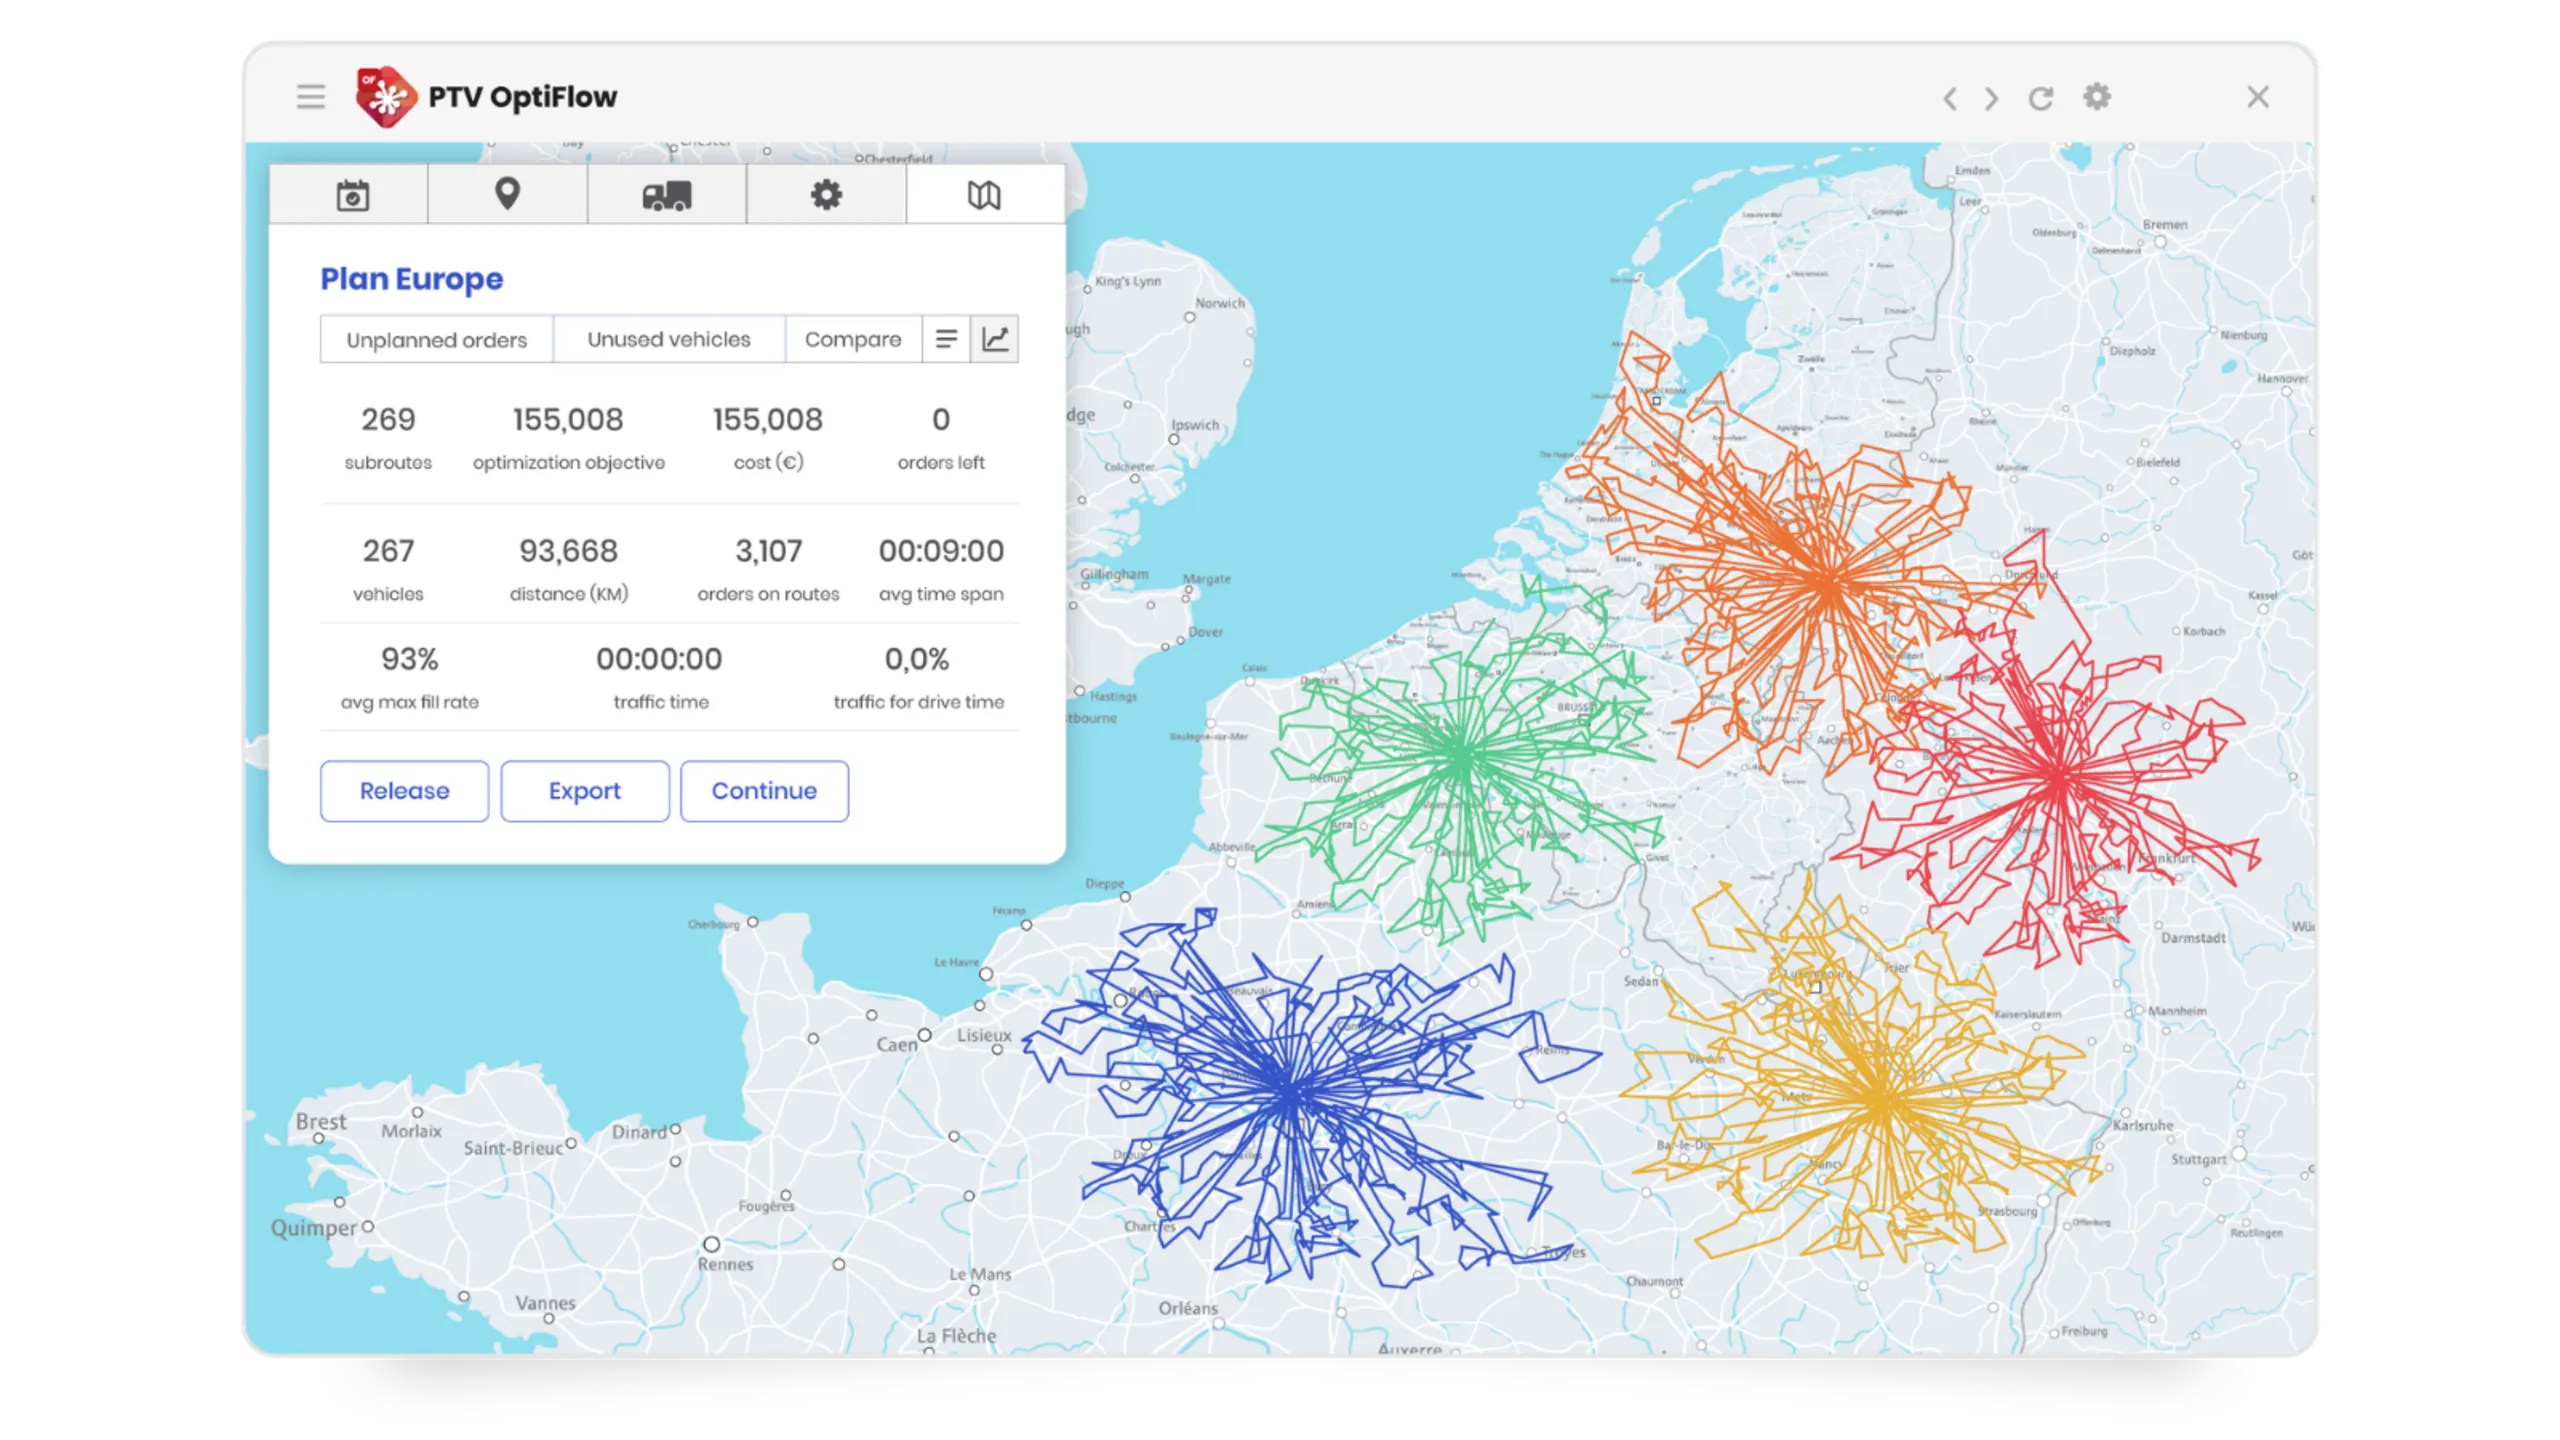Click the 00:09:00 avg time span value
This screenshot has height=1440, width=2560.
point(941,550)
